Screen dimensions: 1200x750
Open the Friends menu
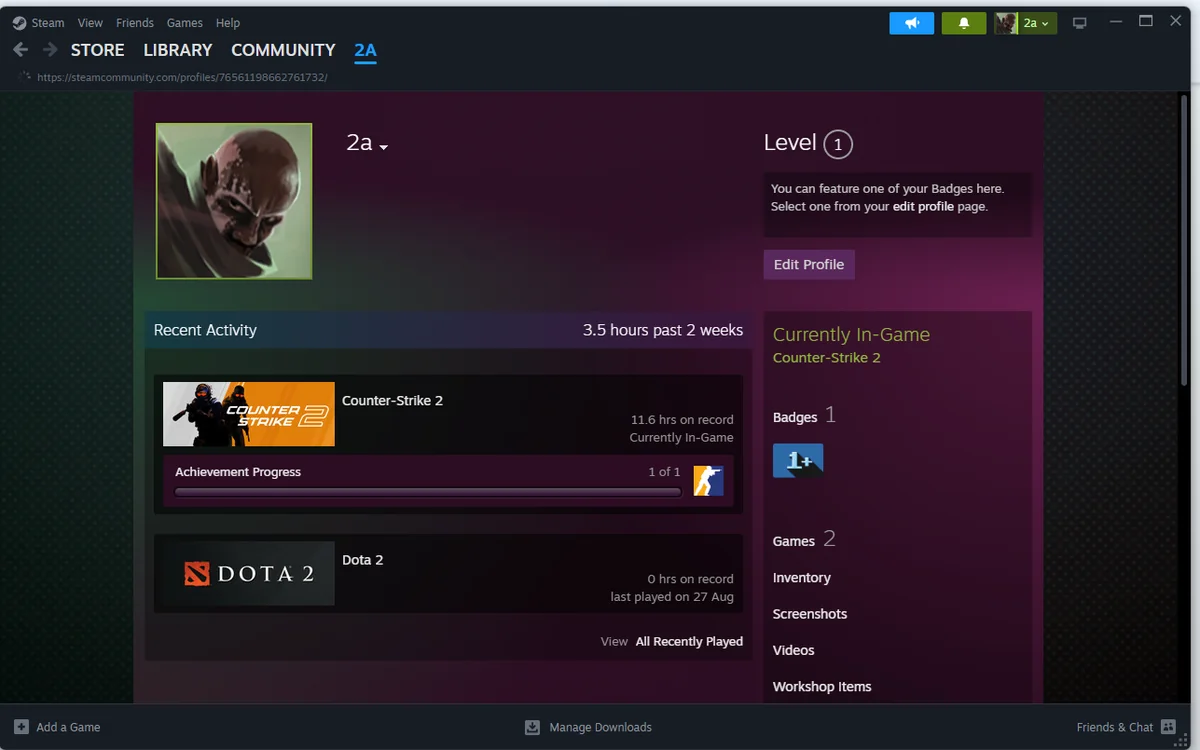[135, 23]
